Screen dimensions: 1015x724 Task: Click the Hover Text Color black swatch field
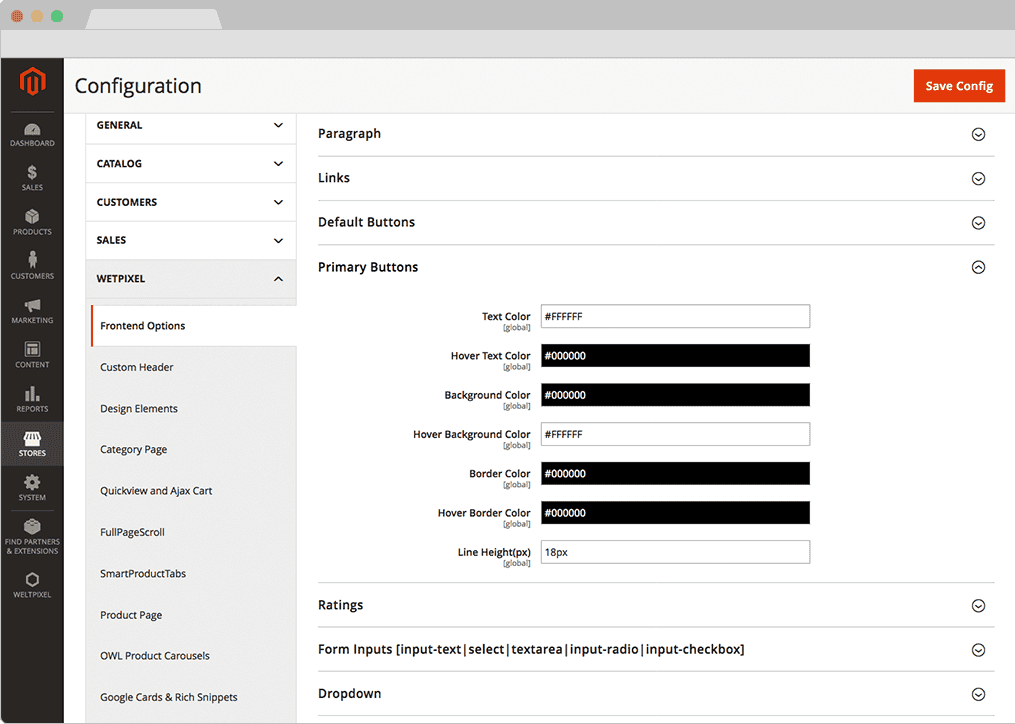pos(675,356)
